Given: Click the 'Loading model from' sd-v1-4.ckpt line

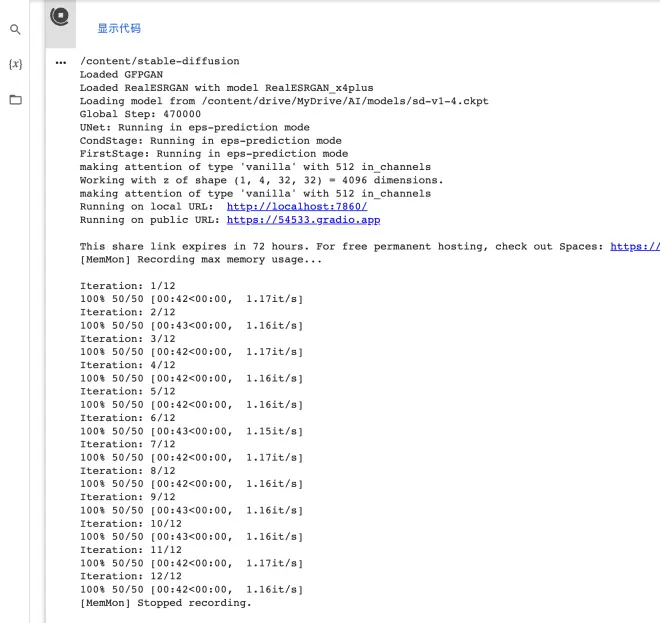Looking at the screenshot, I should pos(284,101).
